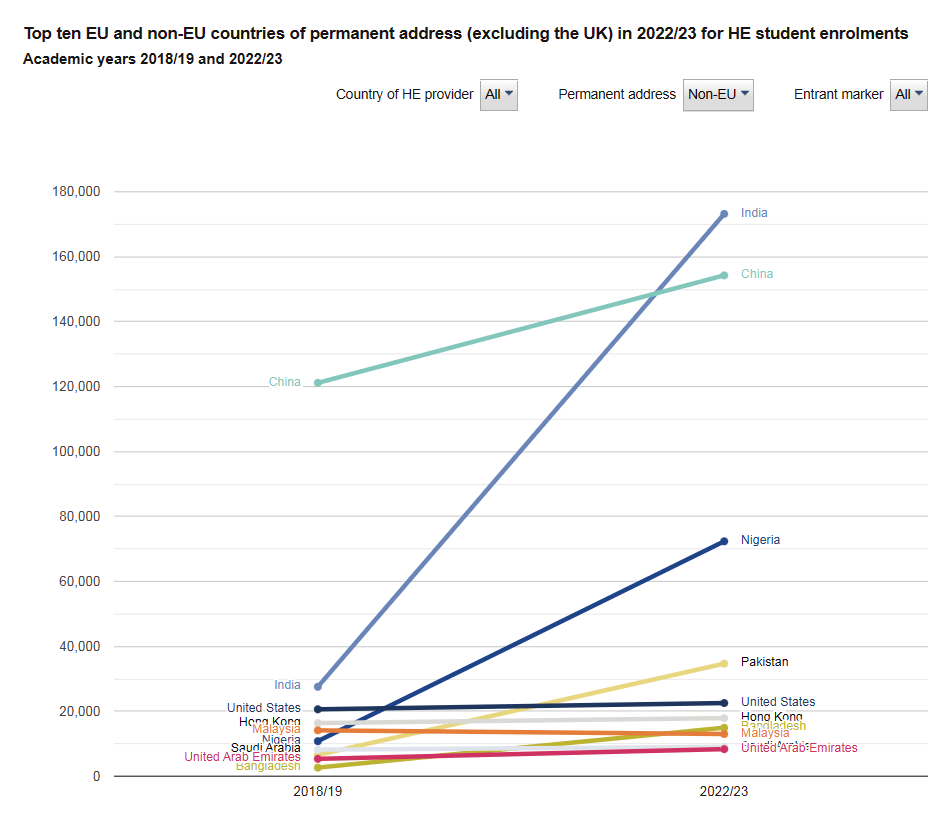Click the 2018/19 axis label
The width and height of the screenshot is (946, 816).
point(317,791)
